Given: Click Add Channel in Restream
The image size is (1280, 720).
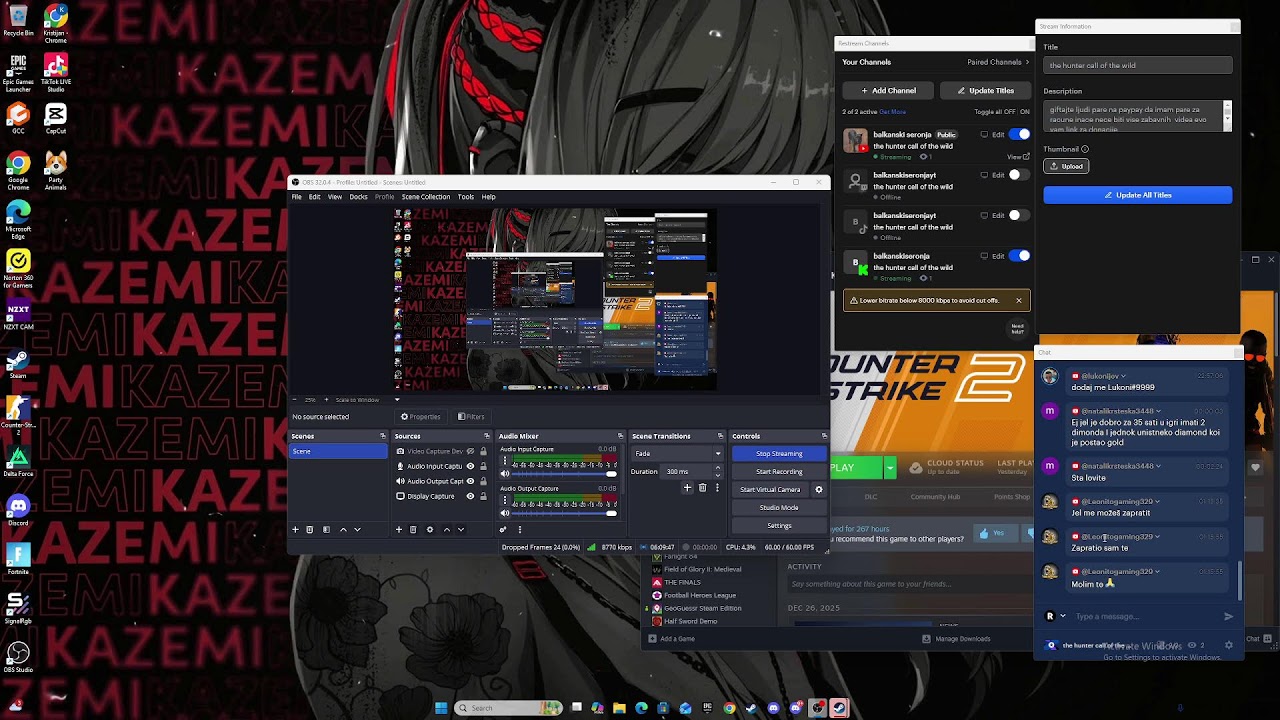Looking at the screenshot, I should [888, 90].
